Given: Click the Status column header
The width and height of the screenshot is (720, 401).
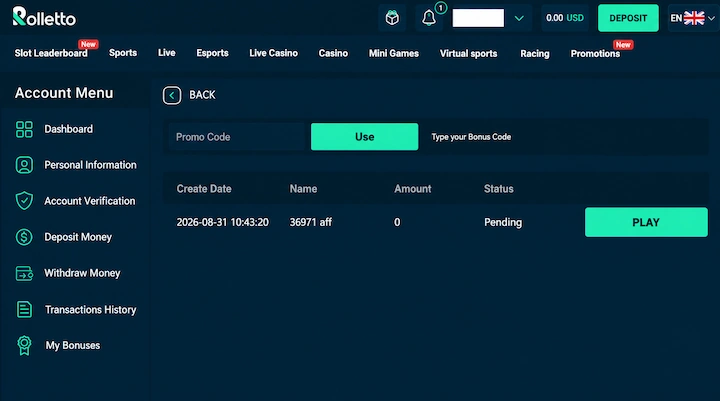Looking at the screenshot, I should [x=499, y=189].
